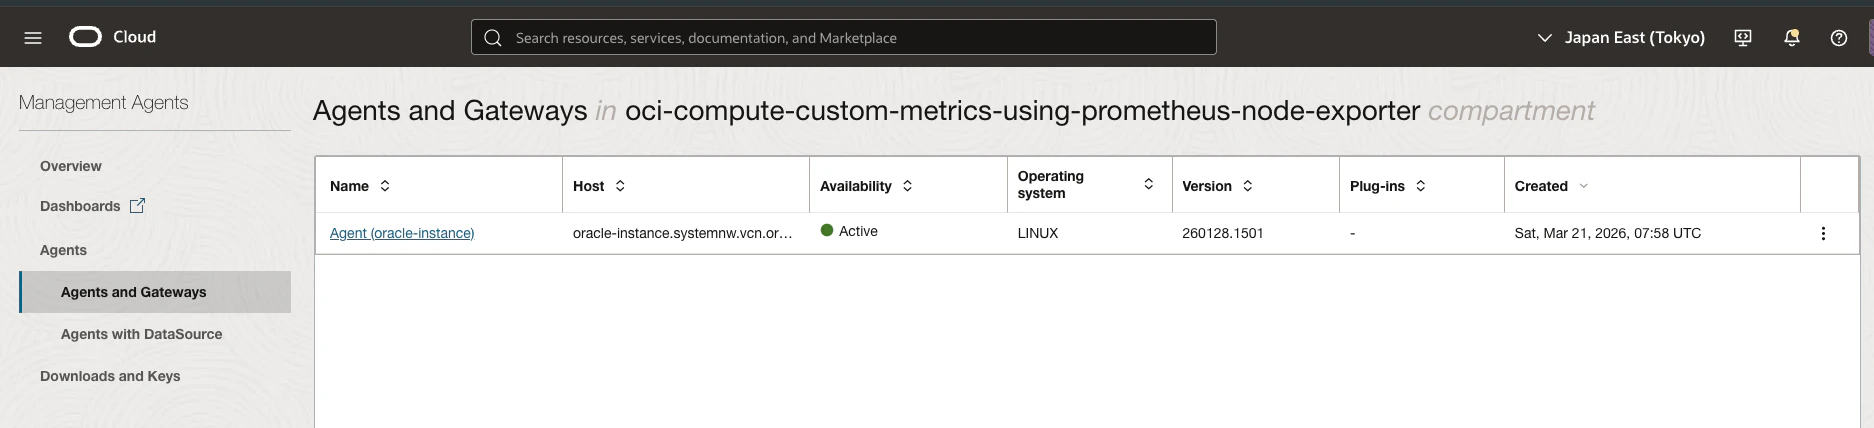Toggle Created column sort chevron
Screen dimensions: 1874x428
pyautogui.click(x=1583, y=186)
